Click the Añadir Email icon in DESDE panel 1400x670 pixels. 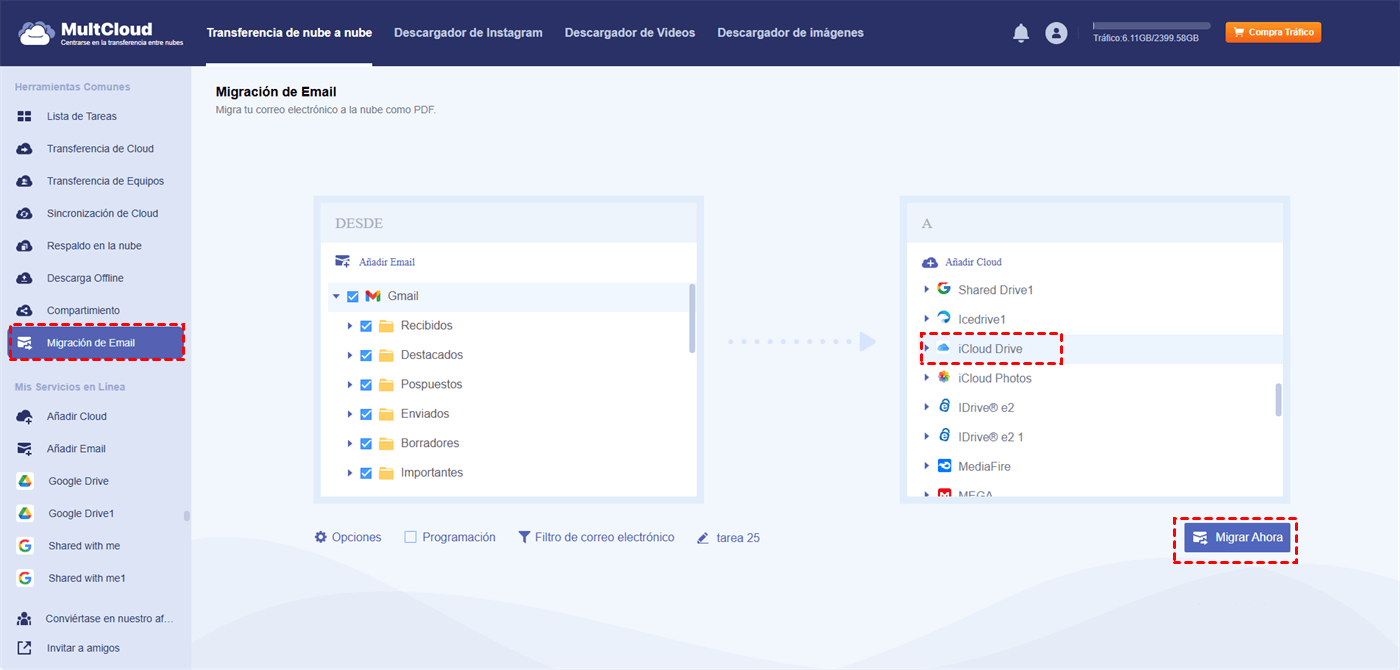pos(343,262)
